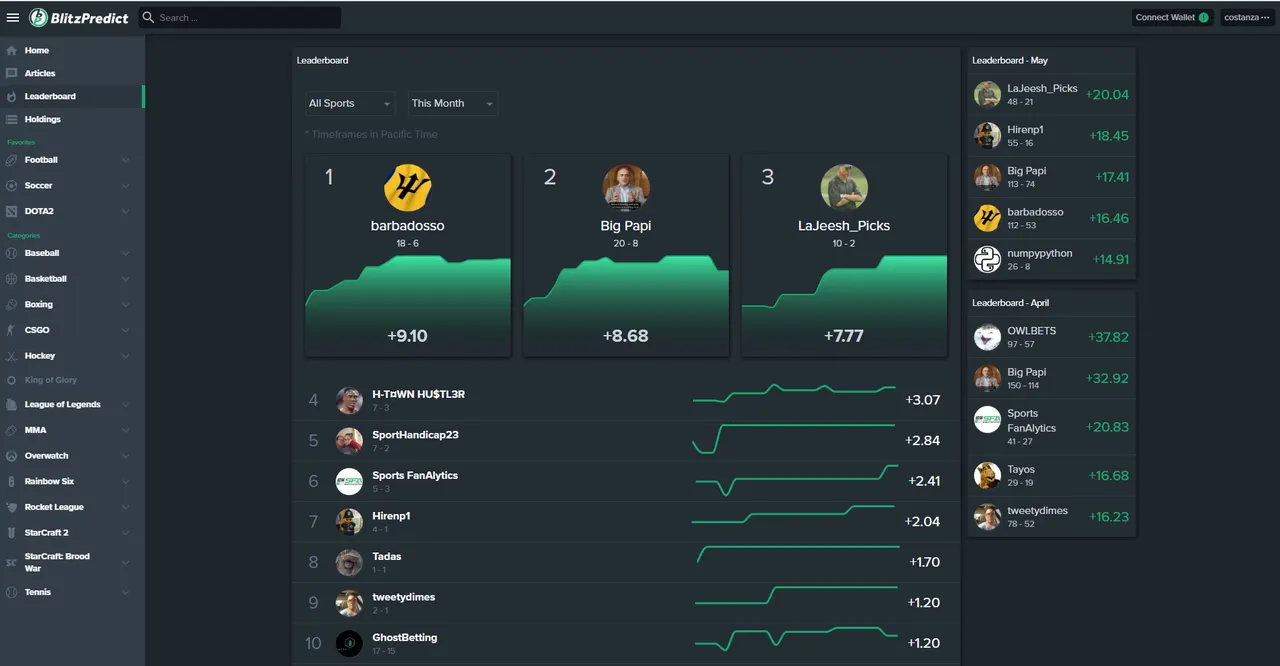The width and height of the screenshot is (1280, 666).
Task: Expand the Tennis sidebar chevron
Action: (125, 592)
